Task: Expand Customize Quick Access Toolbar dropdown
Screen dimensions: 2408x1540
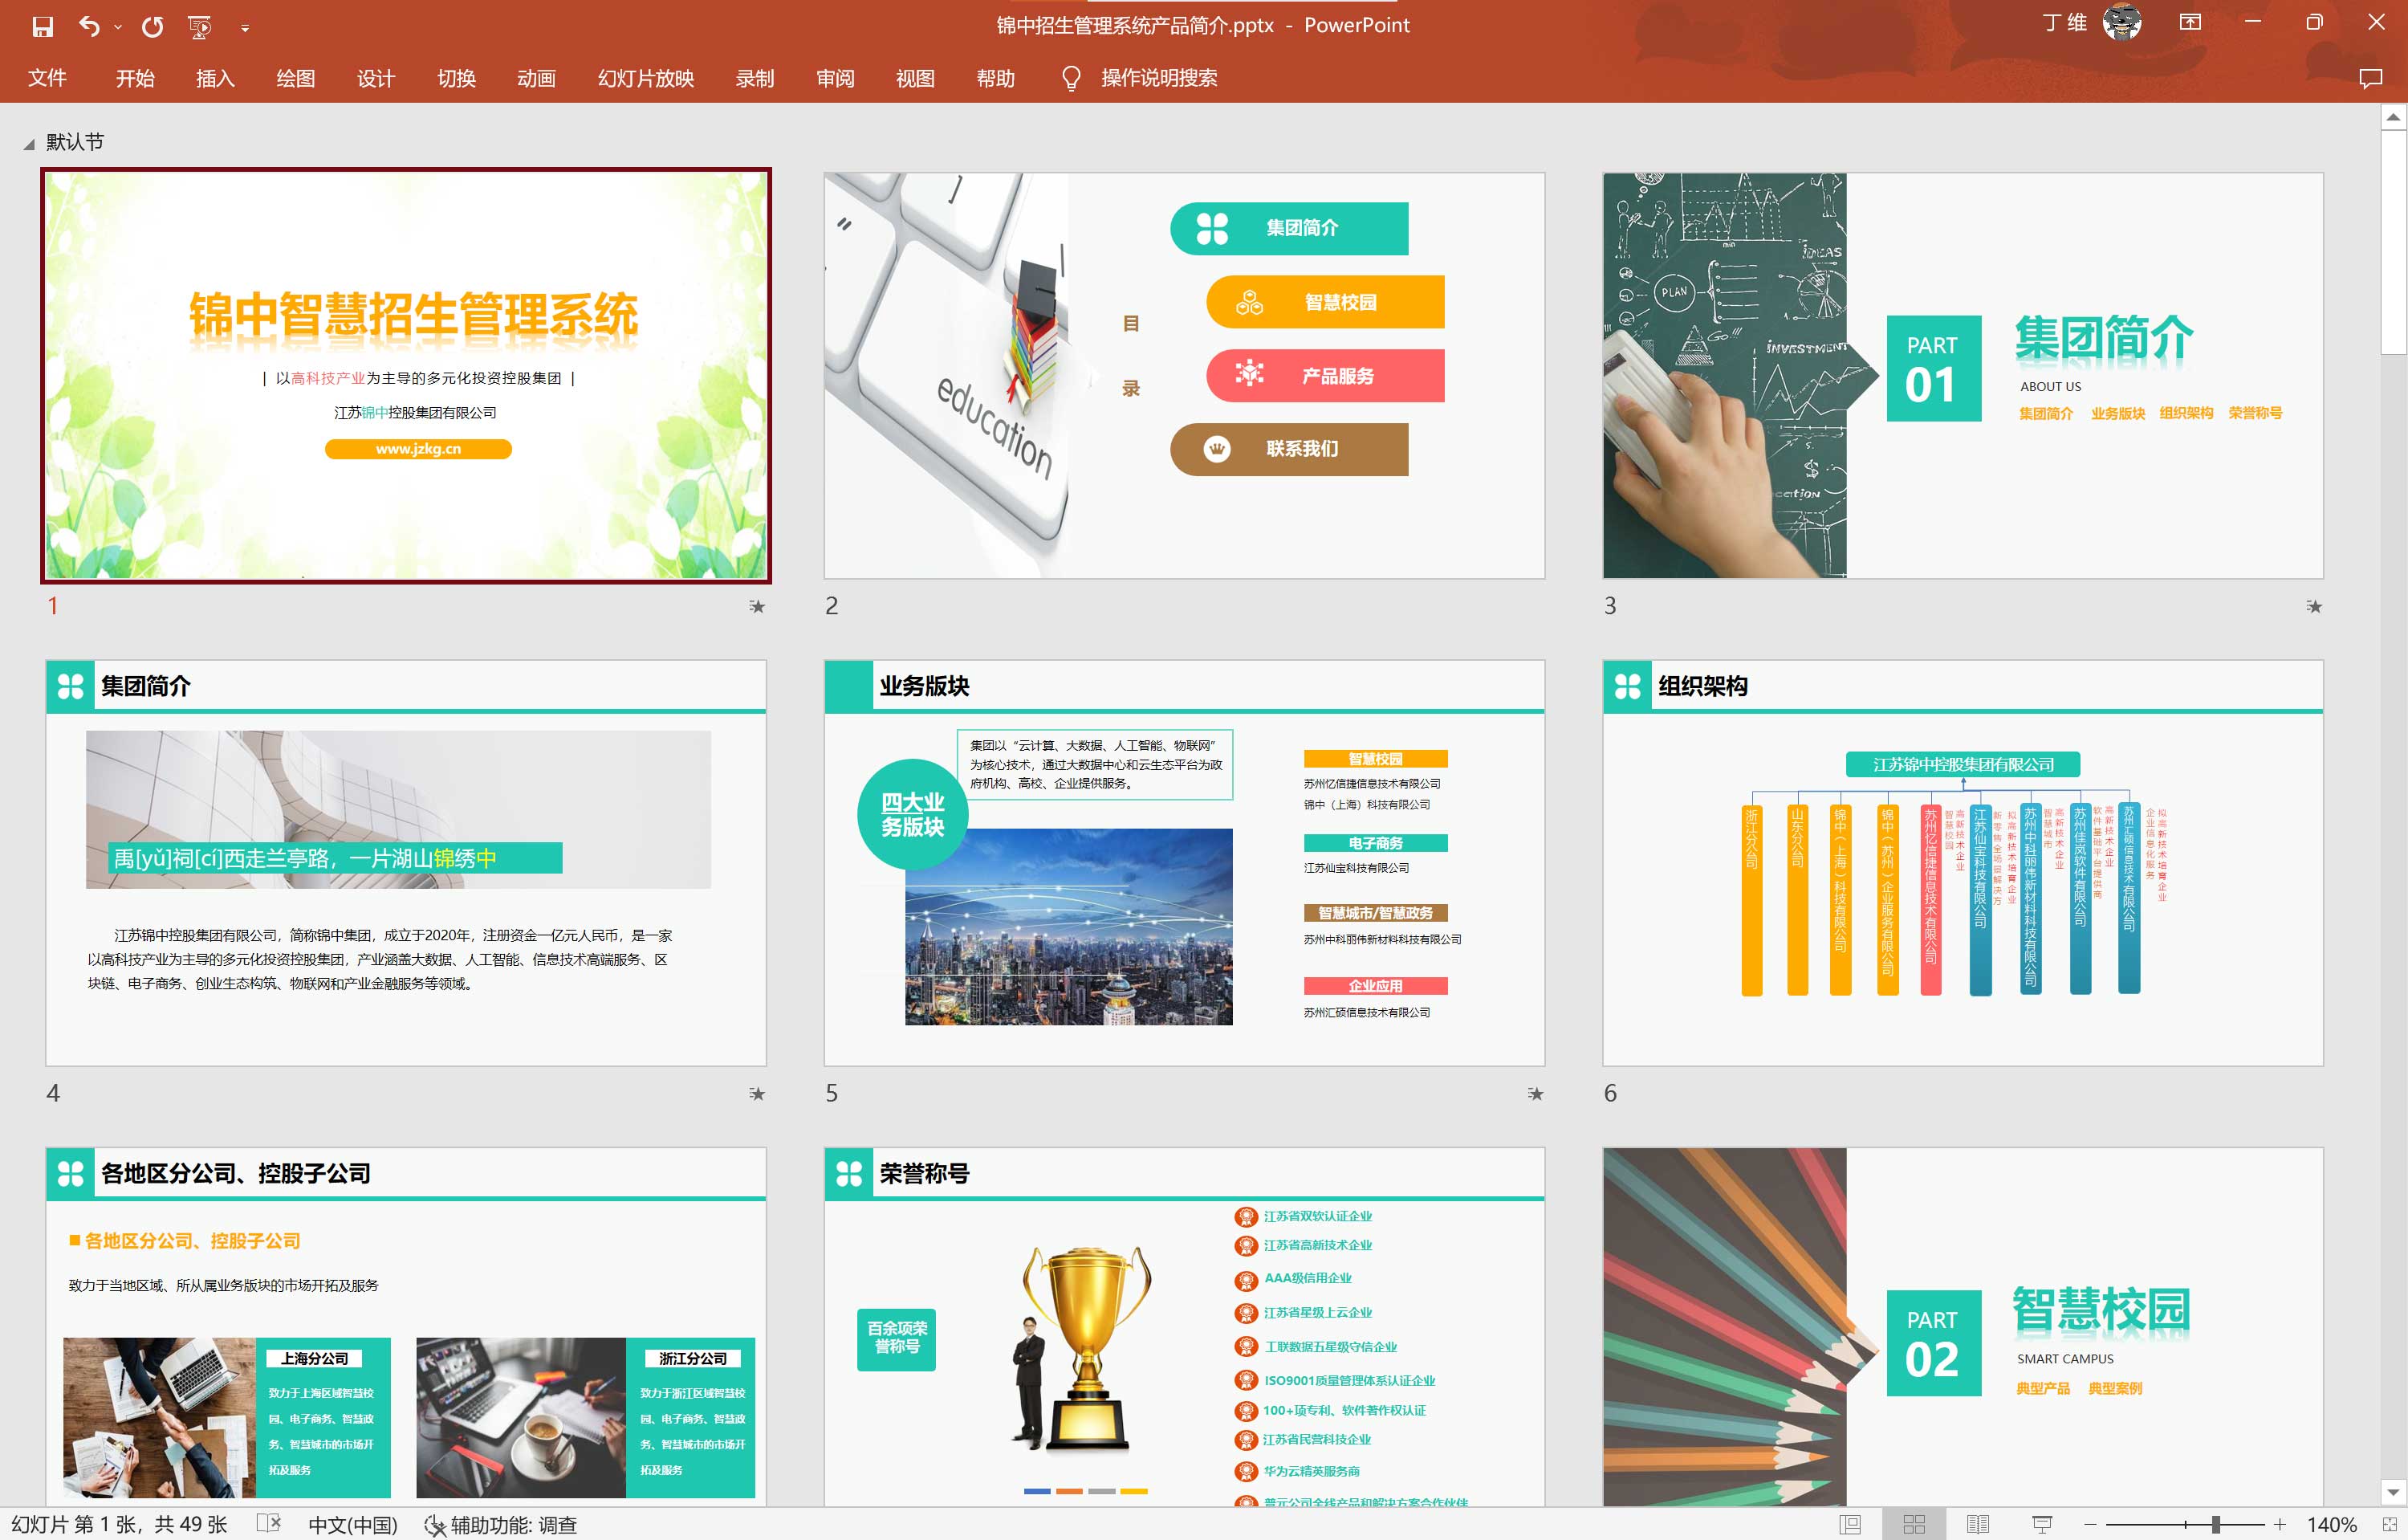Action: click(245, 28)
